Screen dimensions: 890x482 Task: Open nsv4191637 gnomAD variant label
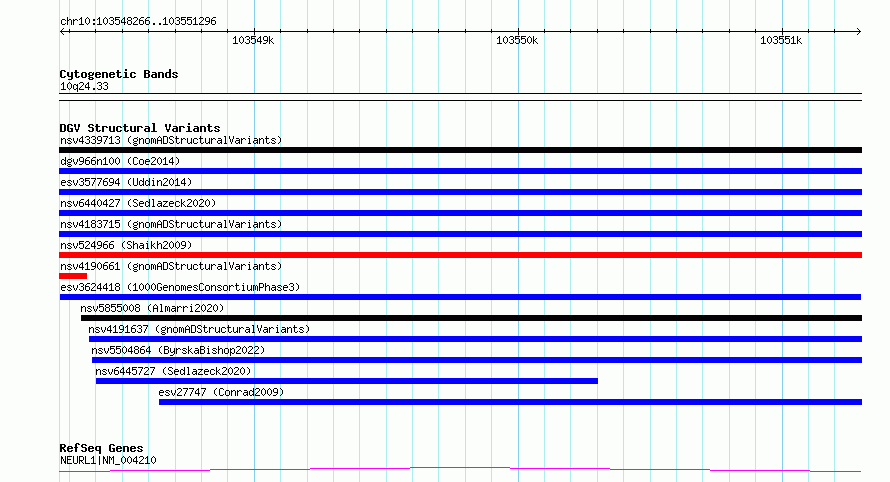pyautogui.click(x=199, y=329)
